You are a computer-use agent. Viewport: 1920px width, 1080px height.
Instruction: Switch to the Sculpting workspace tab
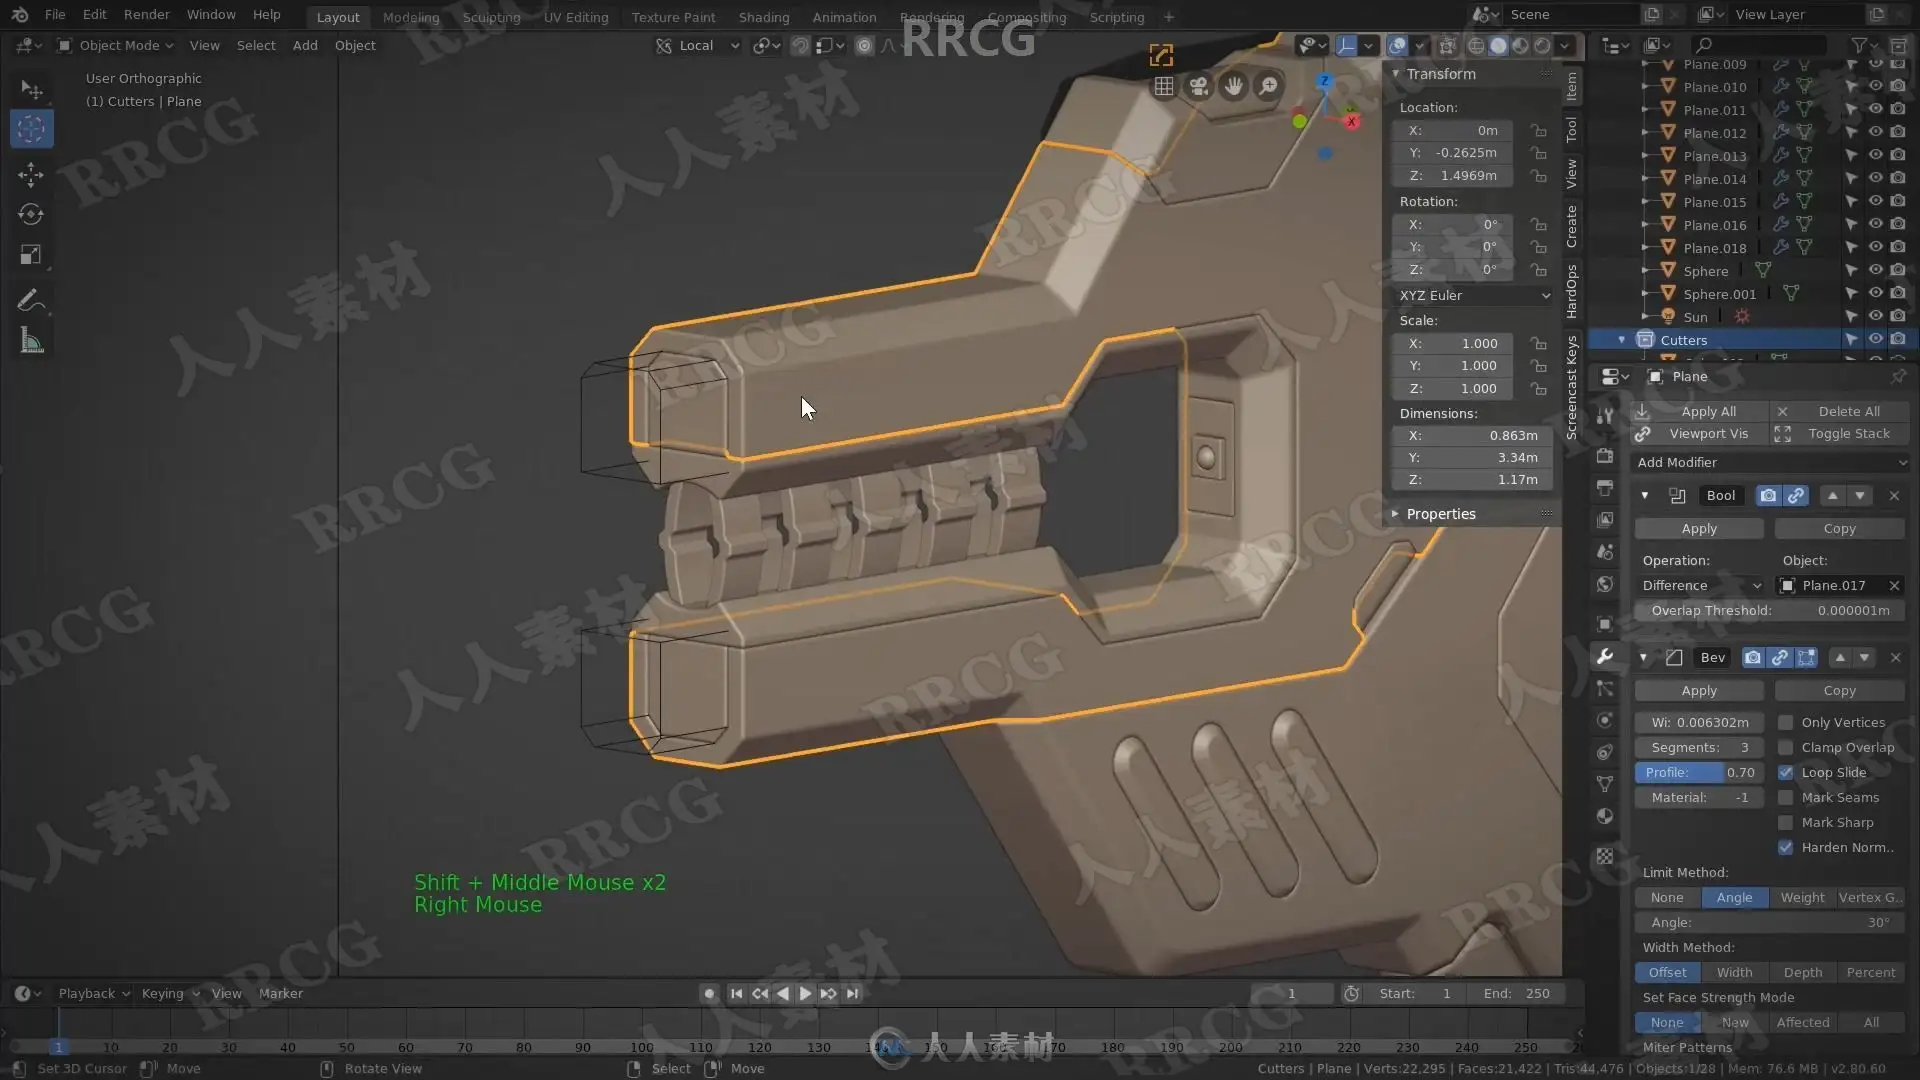pyautogui.click(x=491, y=17)
